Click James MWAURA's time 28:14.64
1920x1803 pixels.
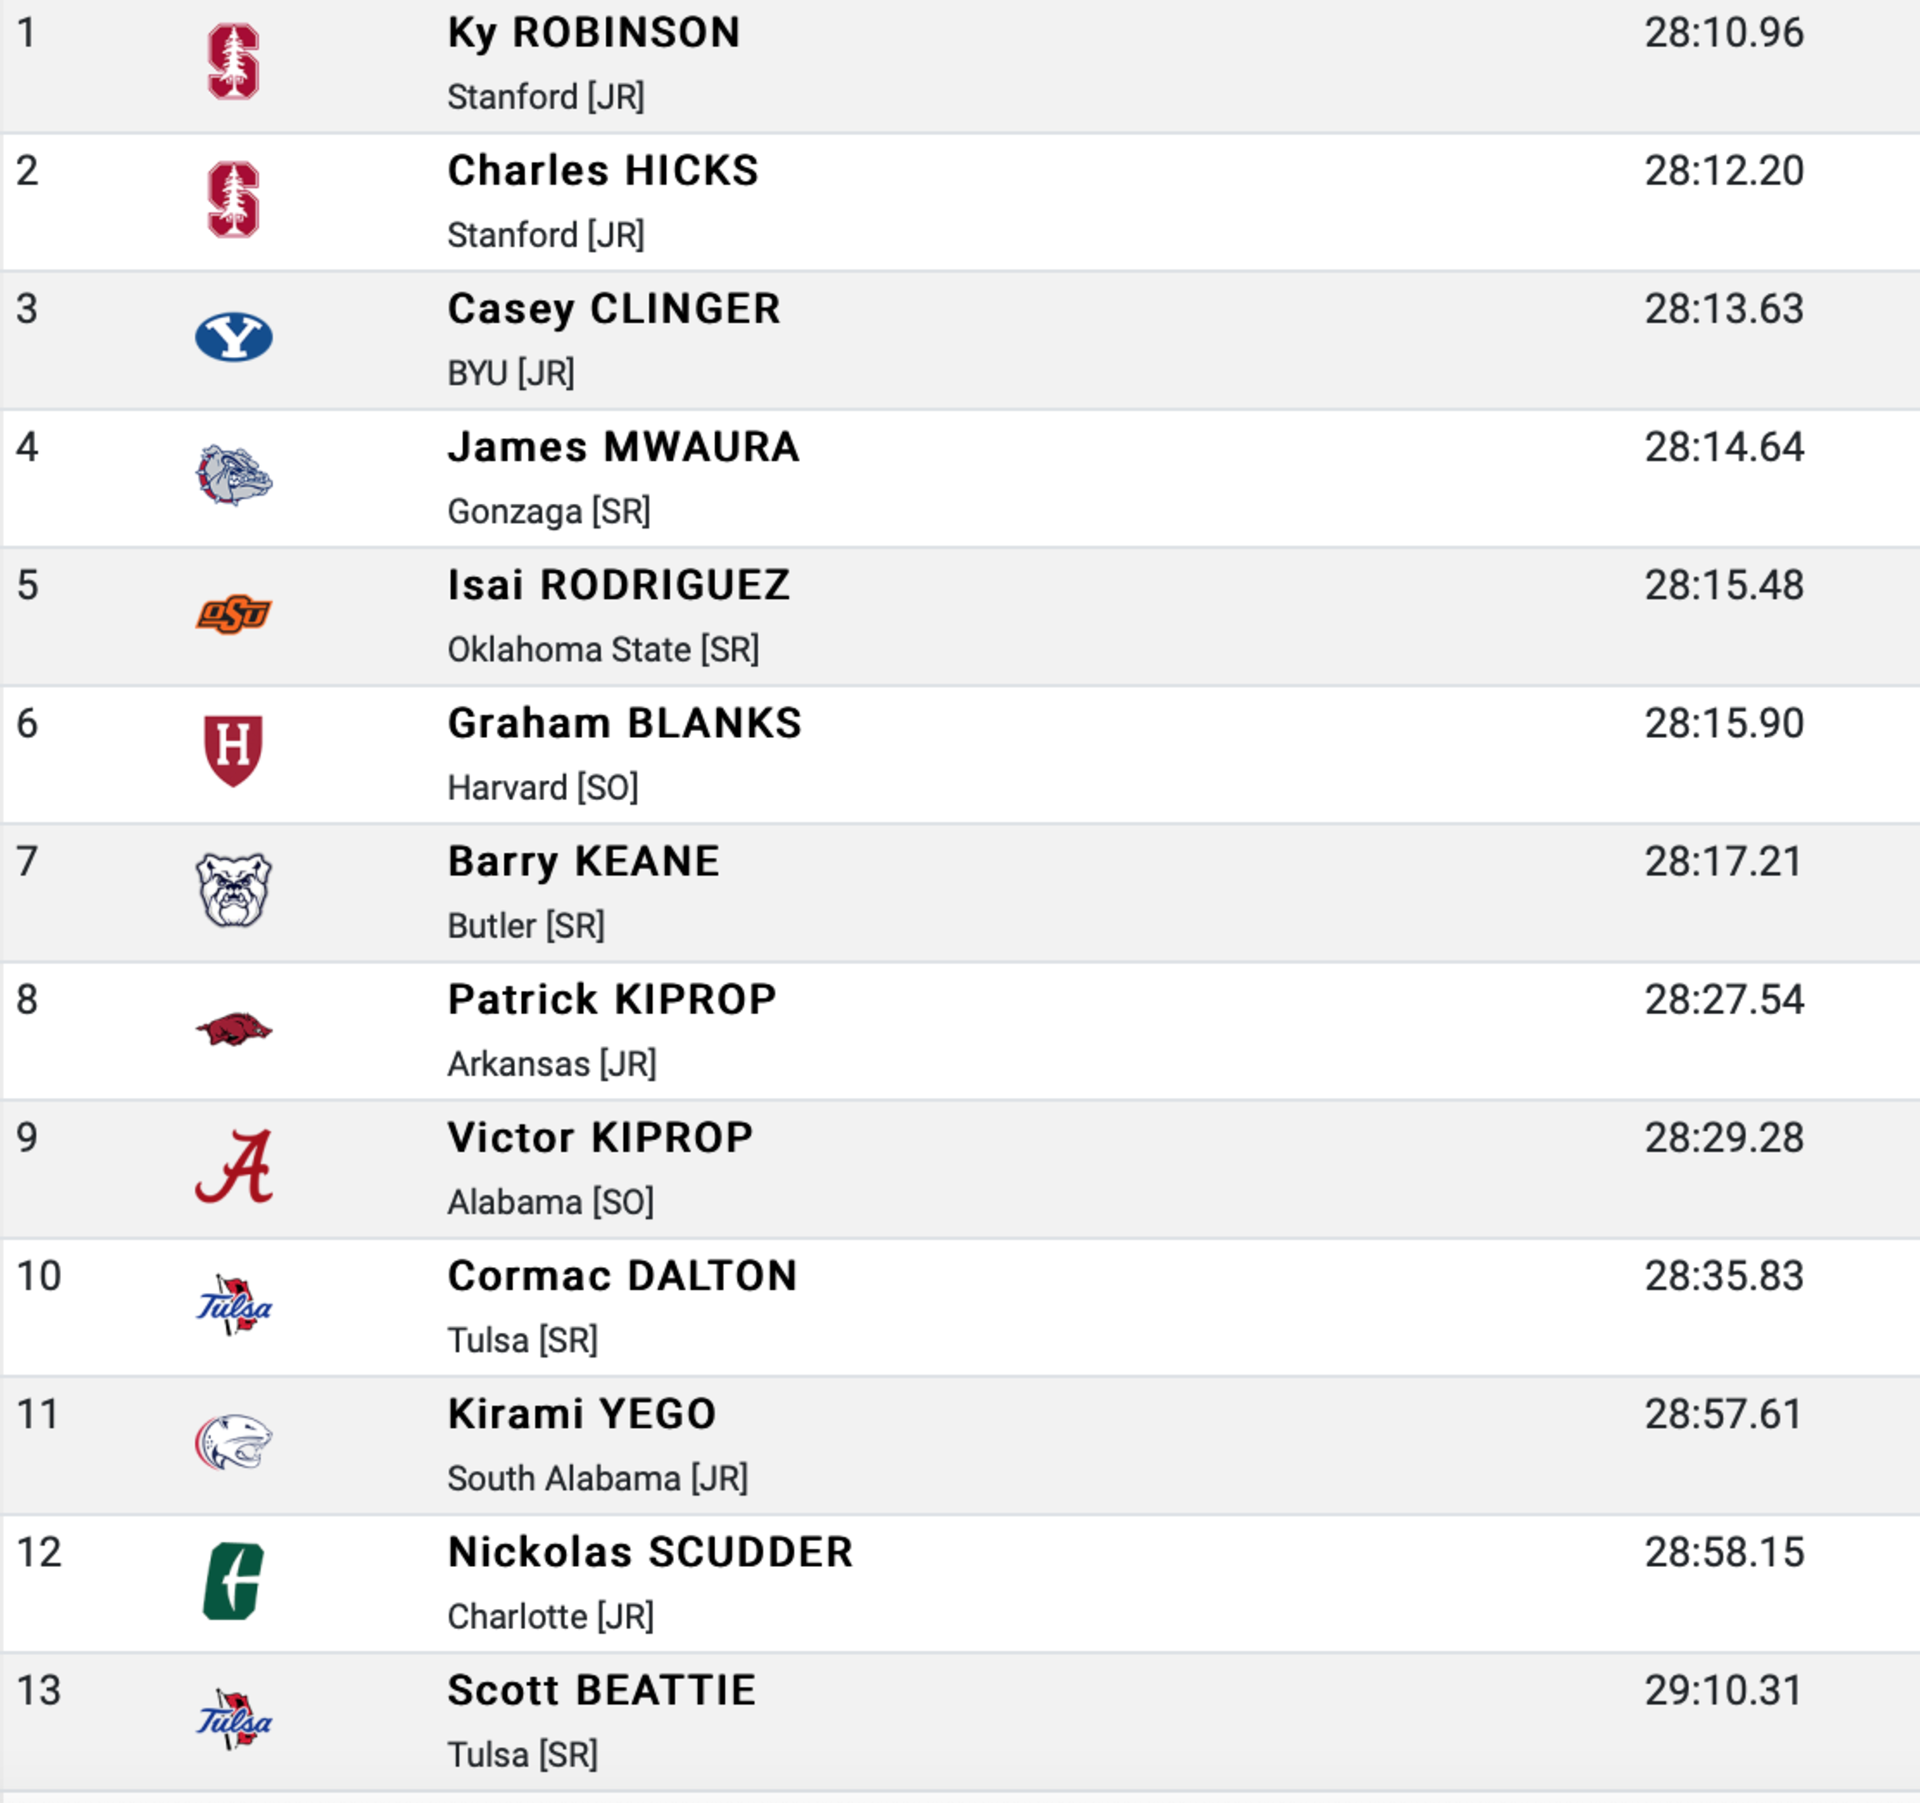(1724, 447)
